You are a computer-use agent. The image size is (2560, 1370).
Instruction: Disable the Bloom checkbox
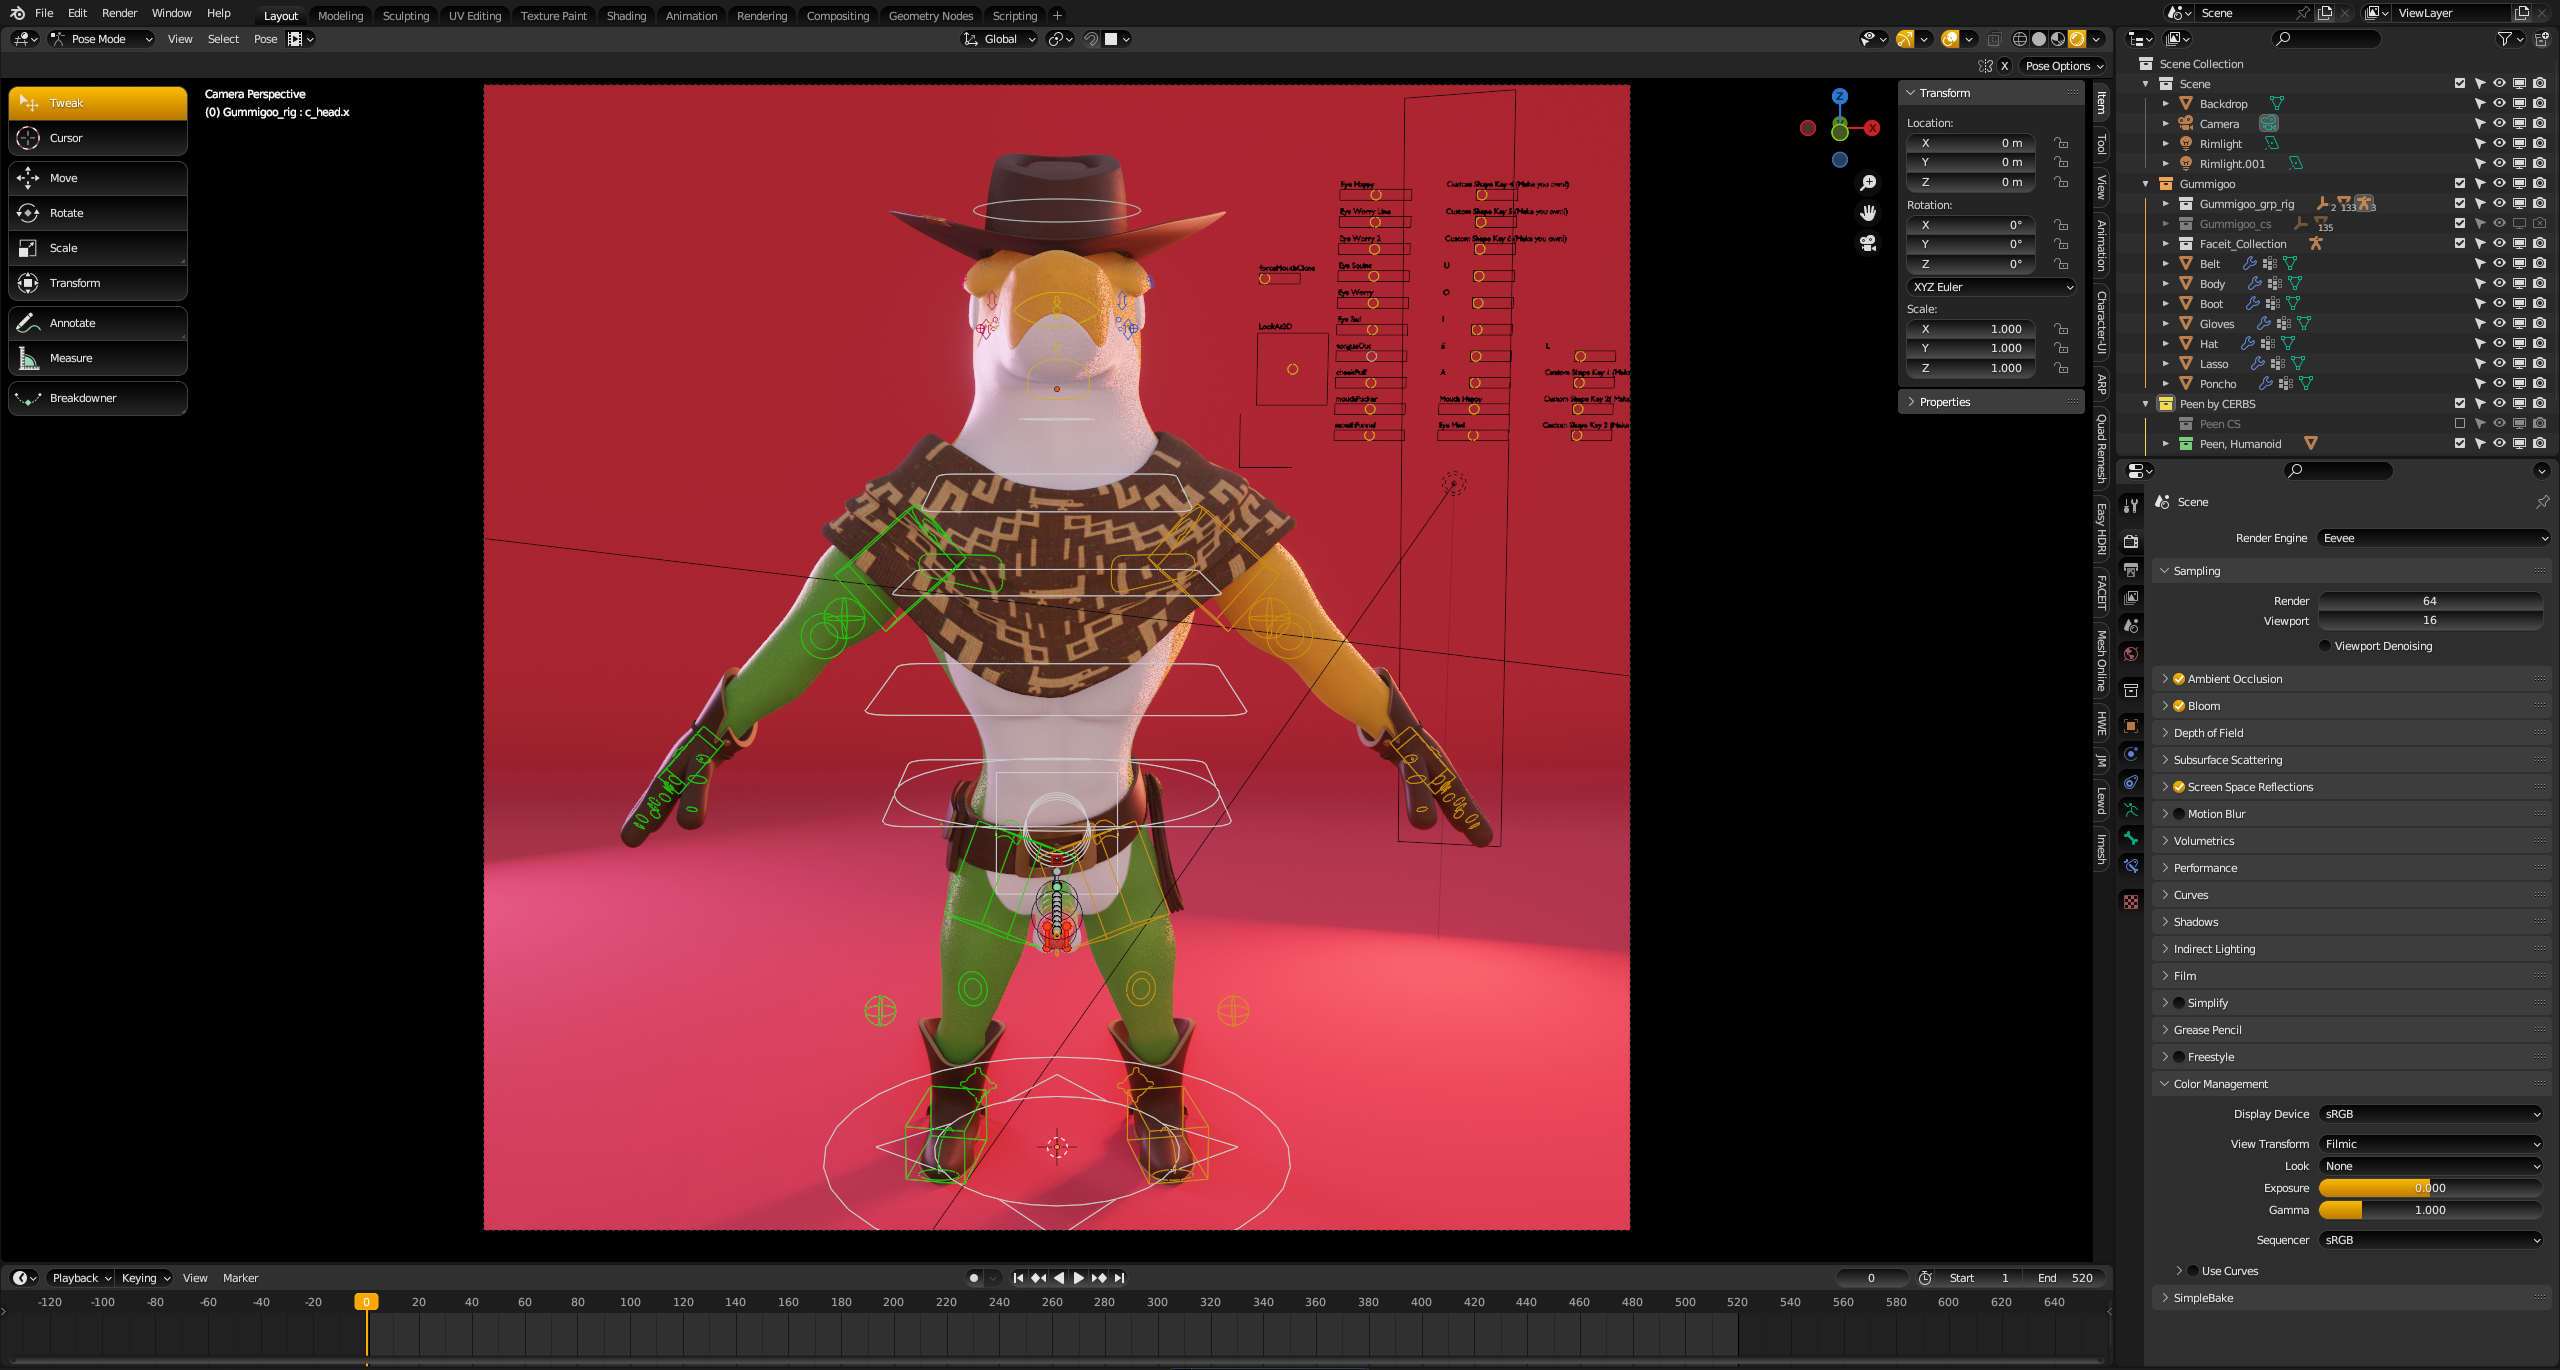pyautogui.click(x=2179, y=706)
